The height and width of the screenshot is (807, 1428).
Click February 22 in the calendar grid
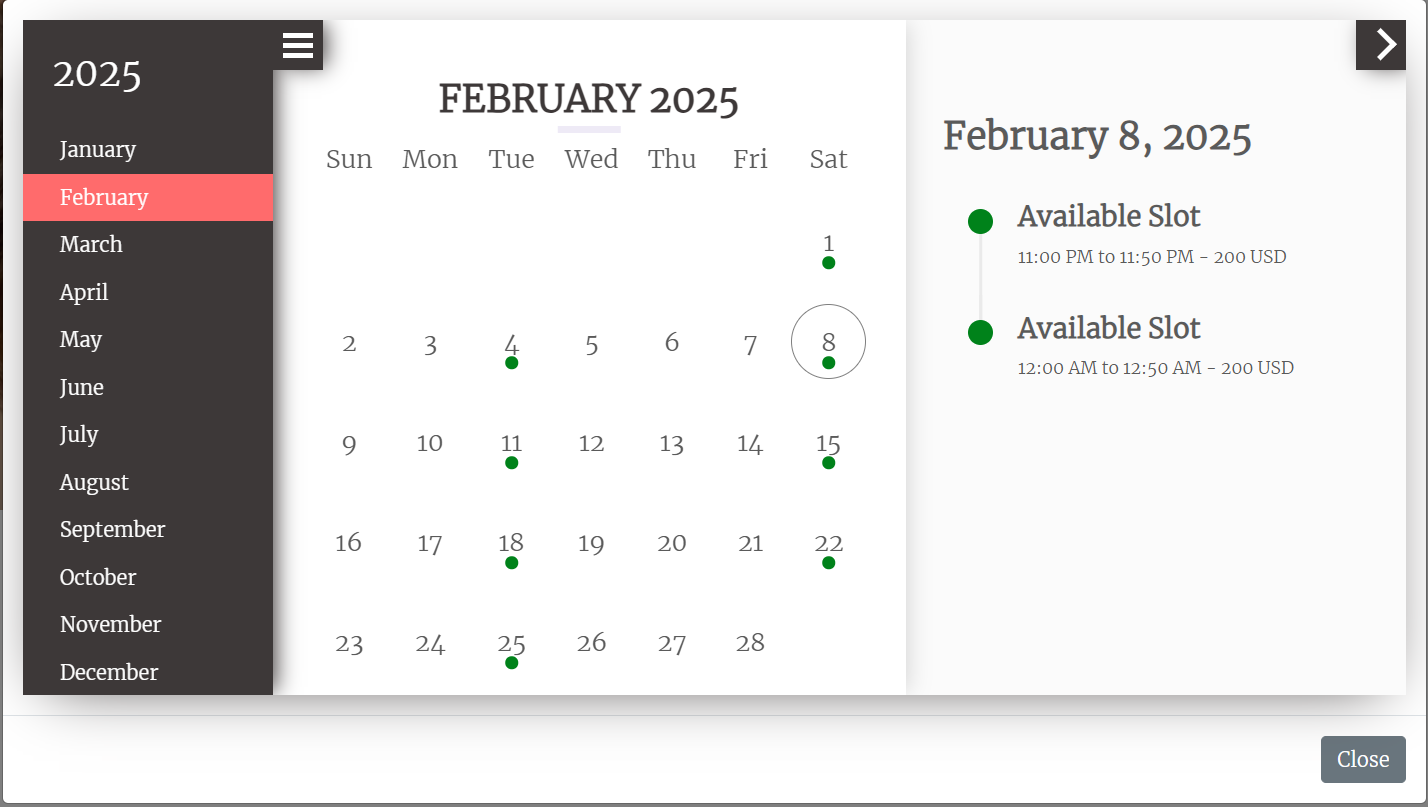828,544
